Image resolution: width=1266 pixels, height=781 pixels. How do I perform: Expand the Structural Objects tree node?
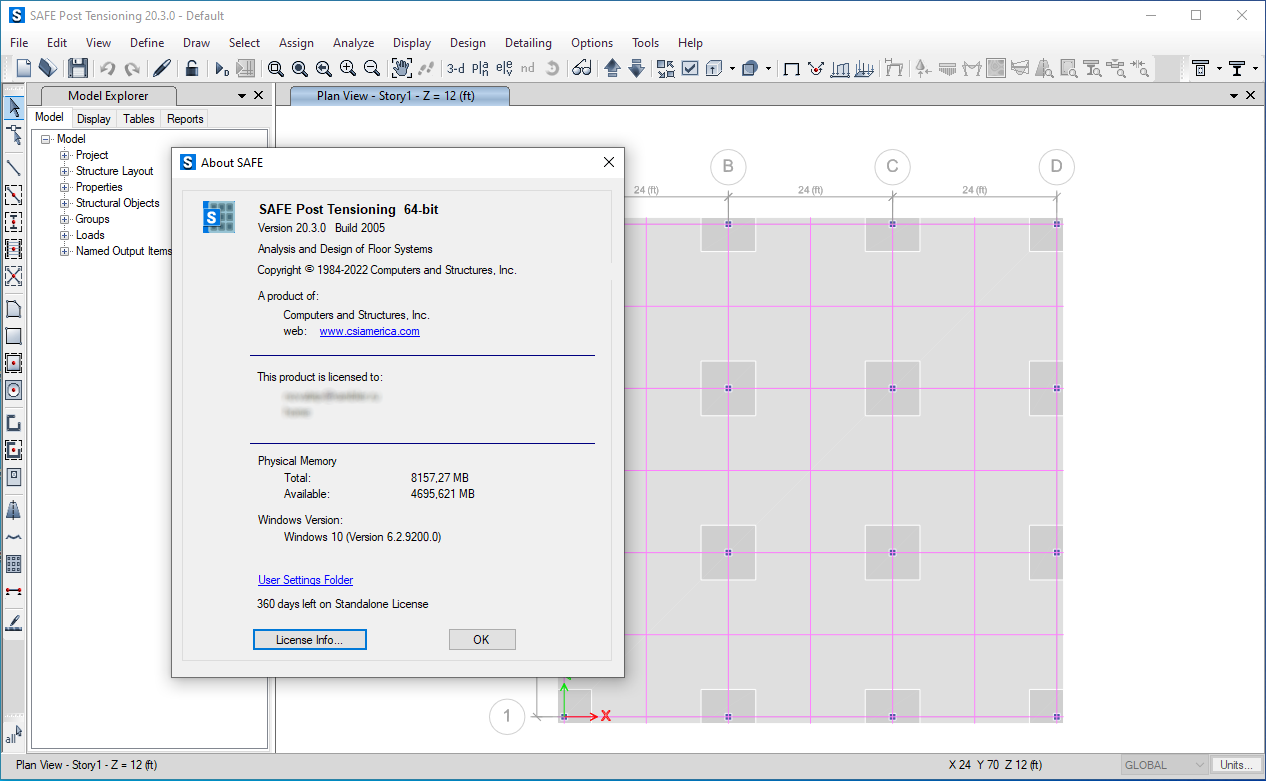pos(65,203)
